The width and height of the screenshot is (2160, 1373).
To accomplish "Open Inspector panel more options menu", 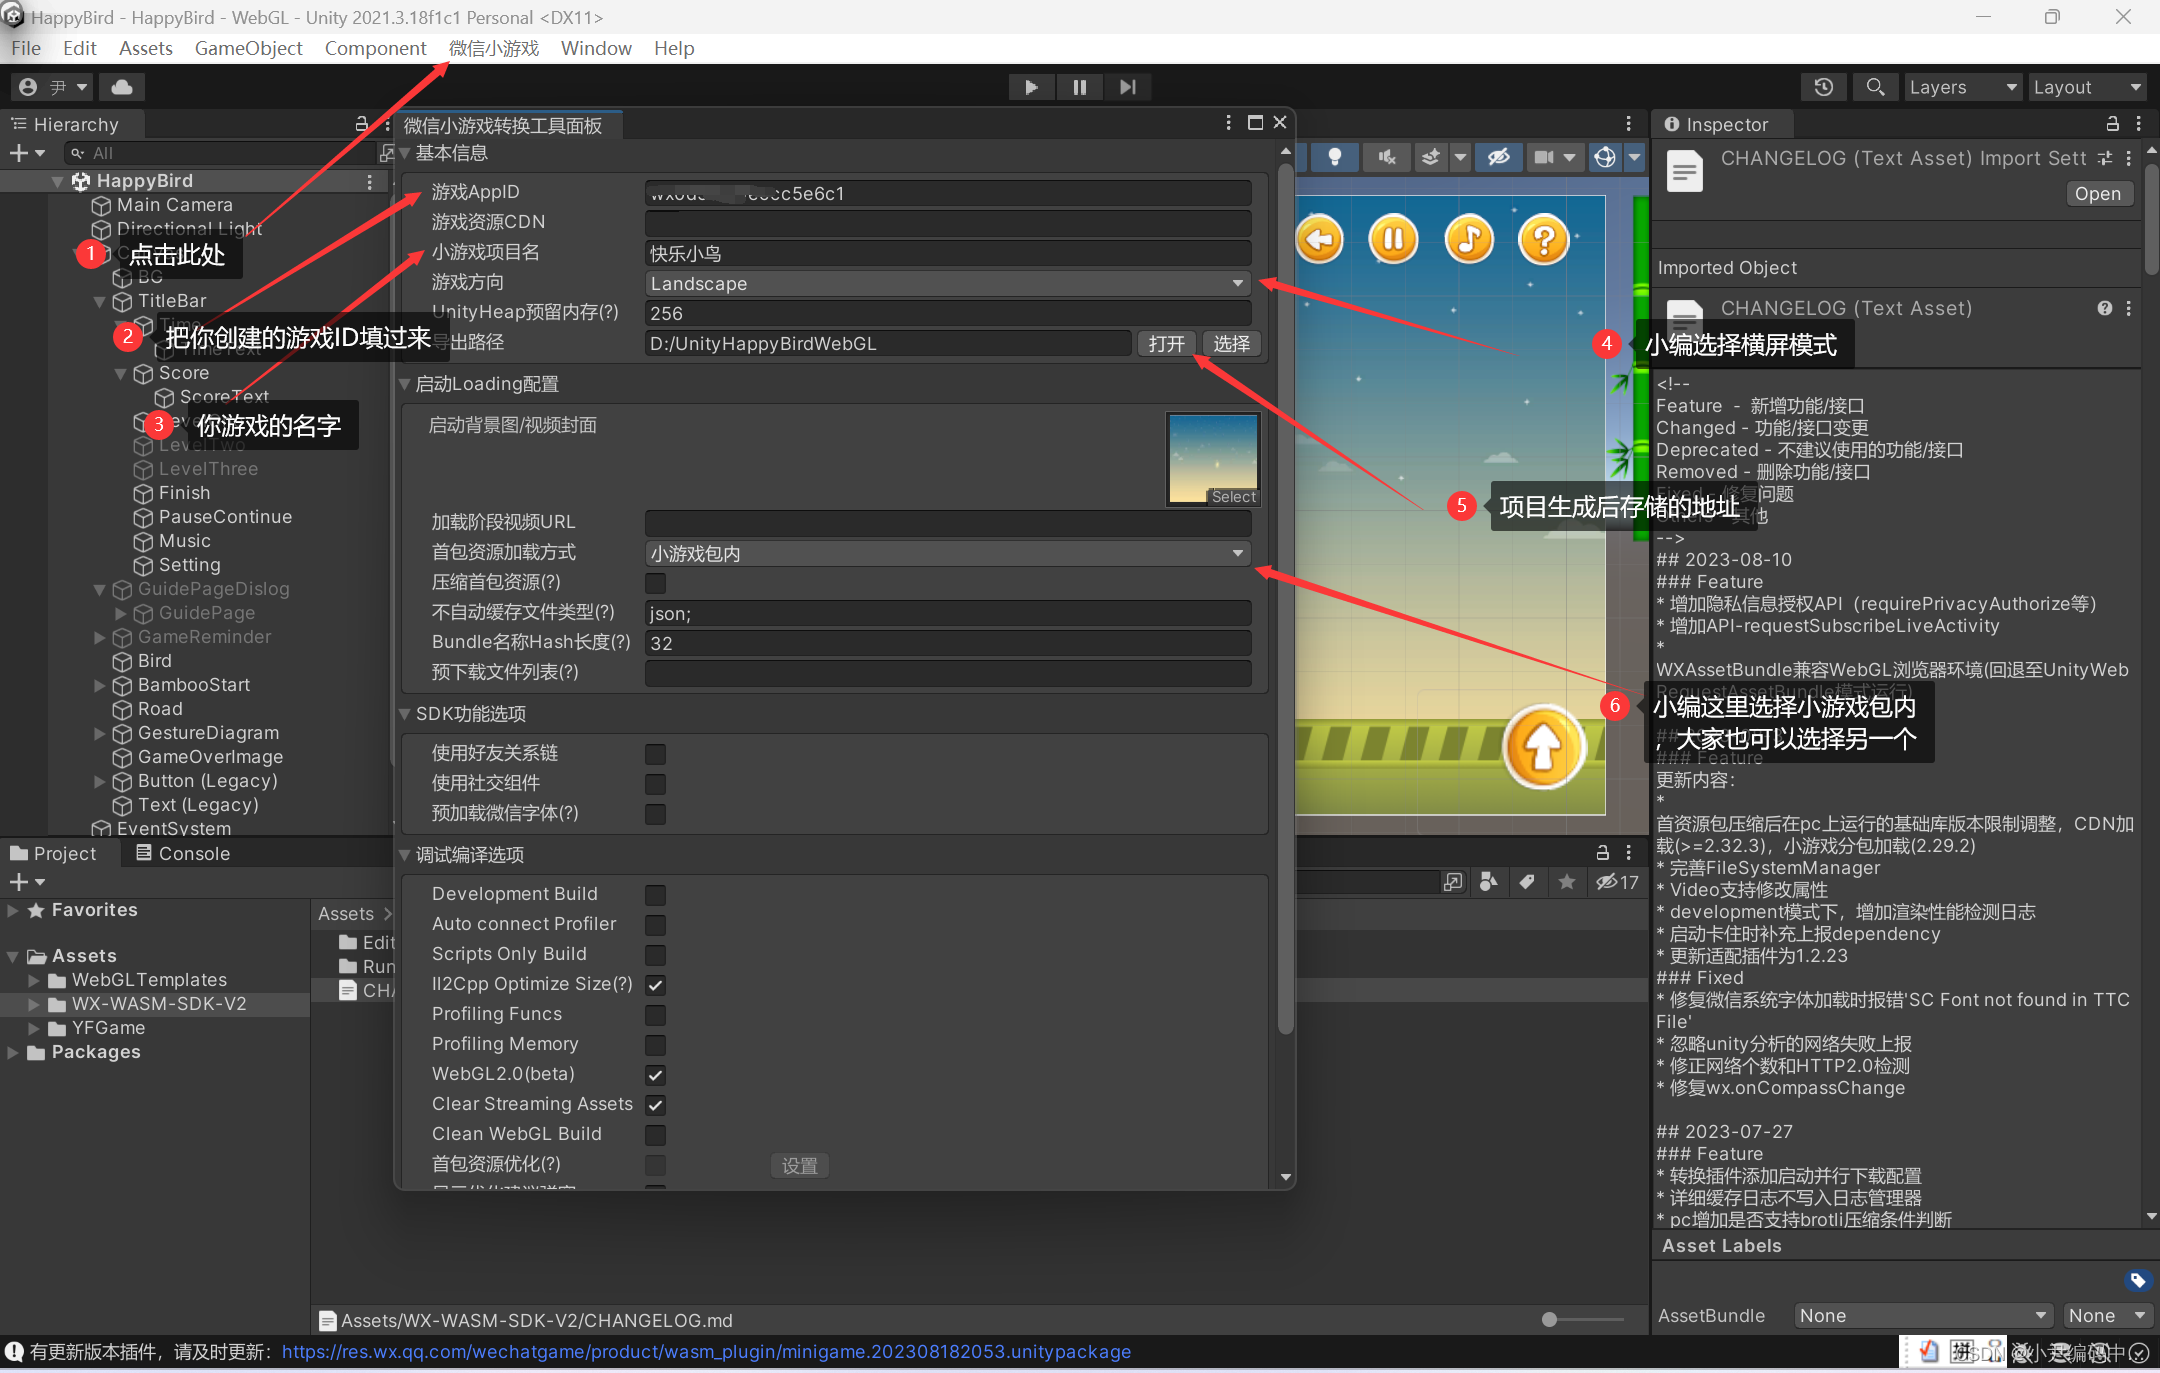I will click(x=2139, y=124).
